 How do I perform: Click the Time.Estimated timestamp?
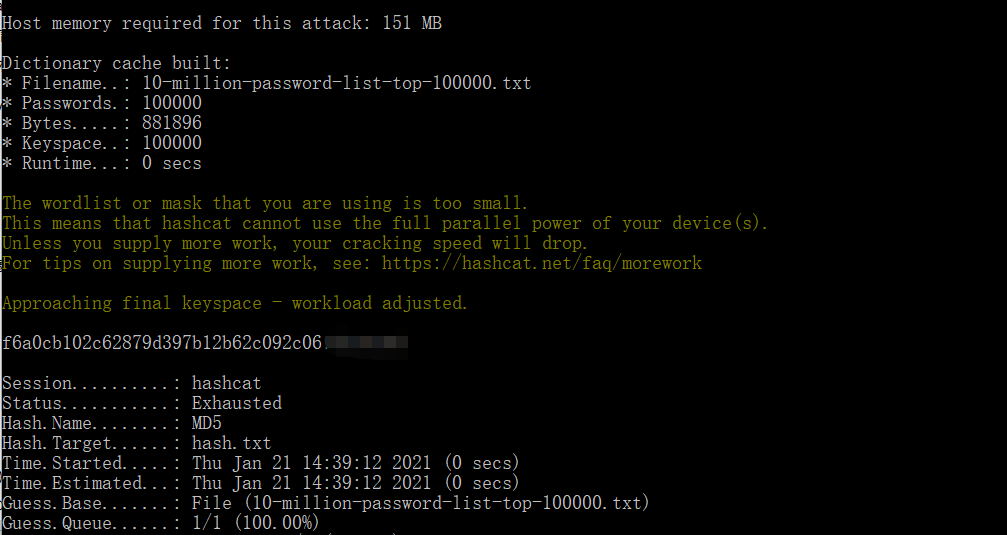click(x=355, y=483)
